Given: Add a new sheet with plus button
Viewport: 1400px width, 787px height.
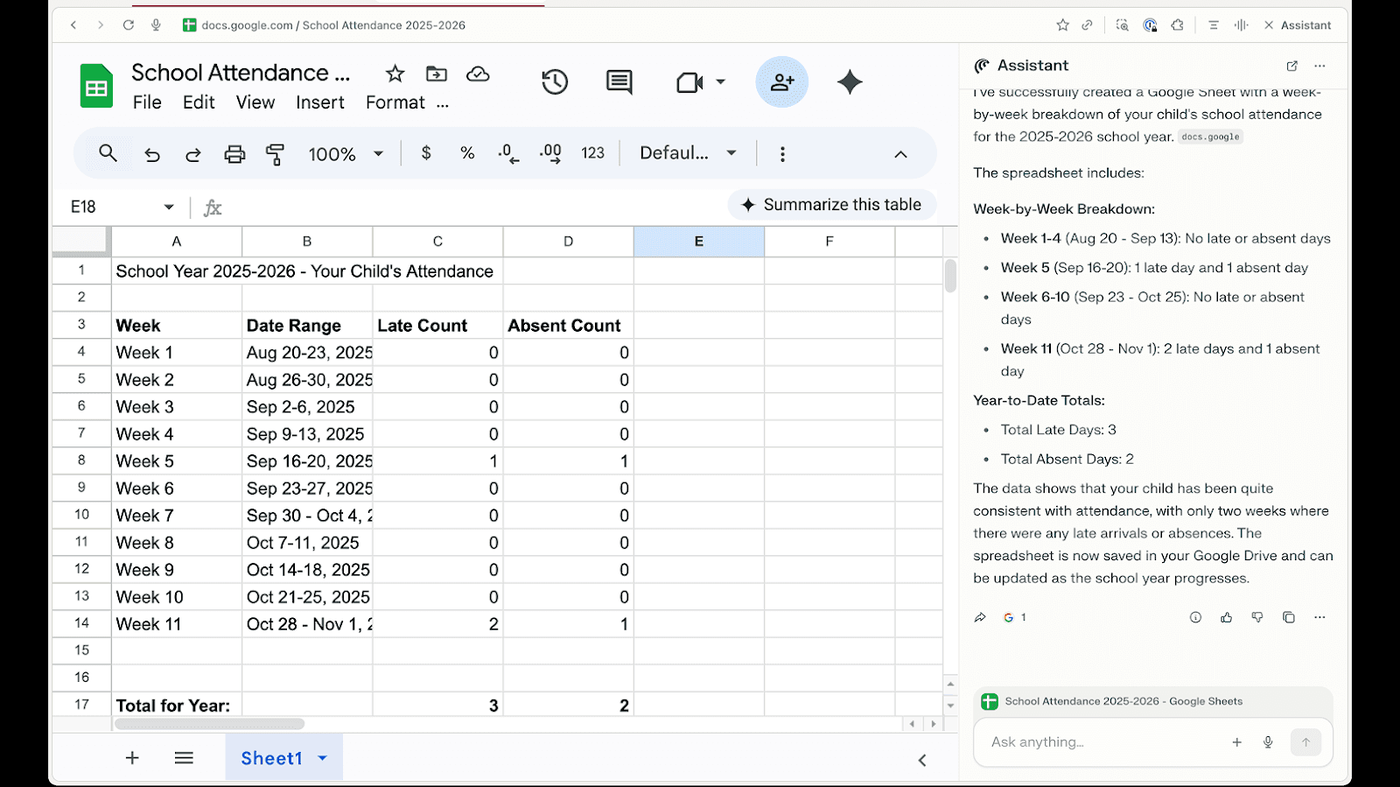Looking at the screenshot, I should 132,758.
